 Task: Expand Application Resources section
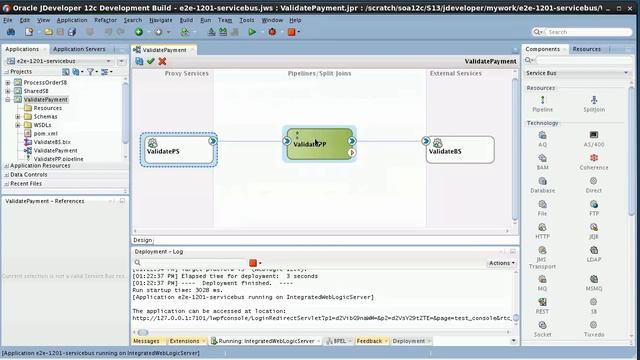[x=7, y=166]
